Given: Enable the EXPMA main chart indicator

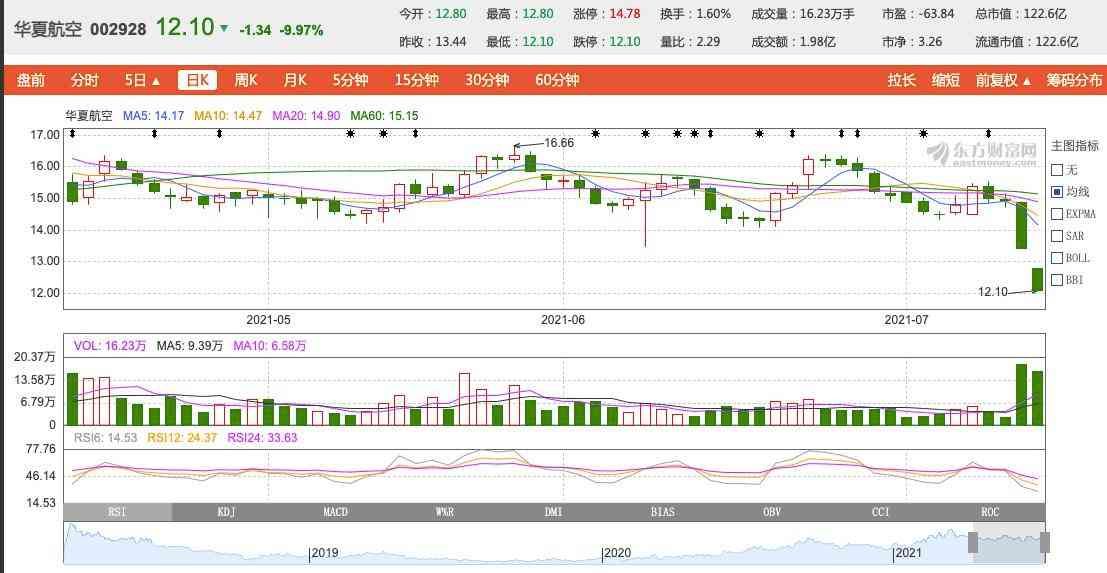Looking at the screenshot, I should pyautogui.click(x=1057, y=214).
